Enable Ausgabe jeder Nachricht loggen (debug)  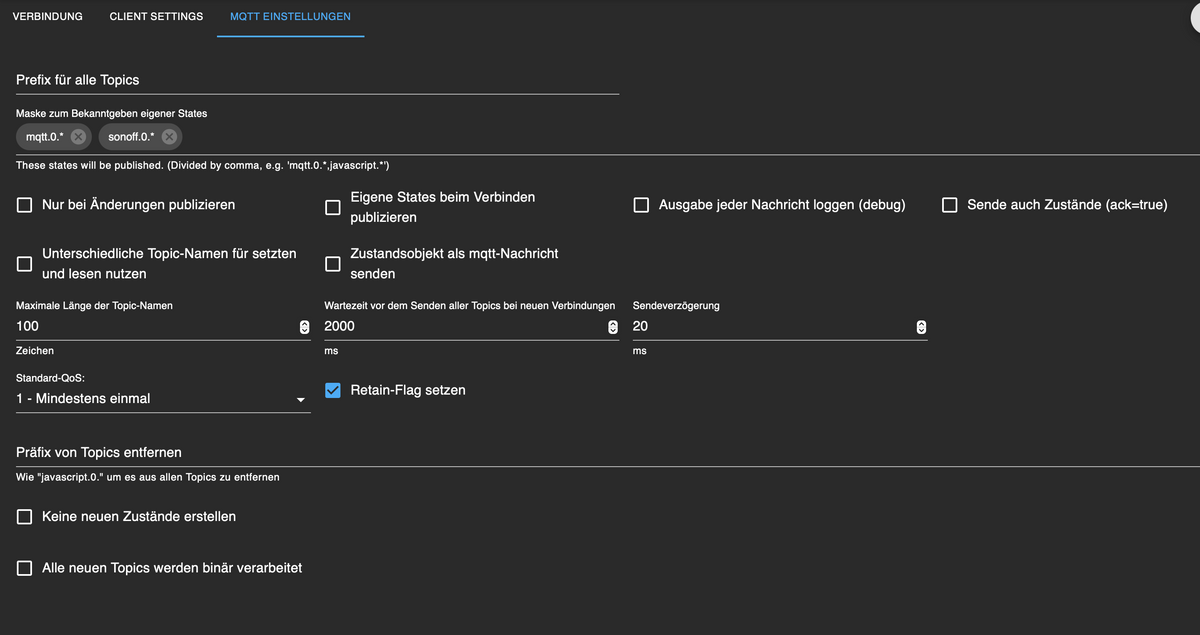[642, 205]
